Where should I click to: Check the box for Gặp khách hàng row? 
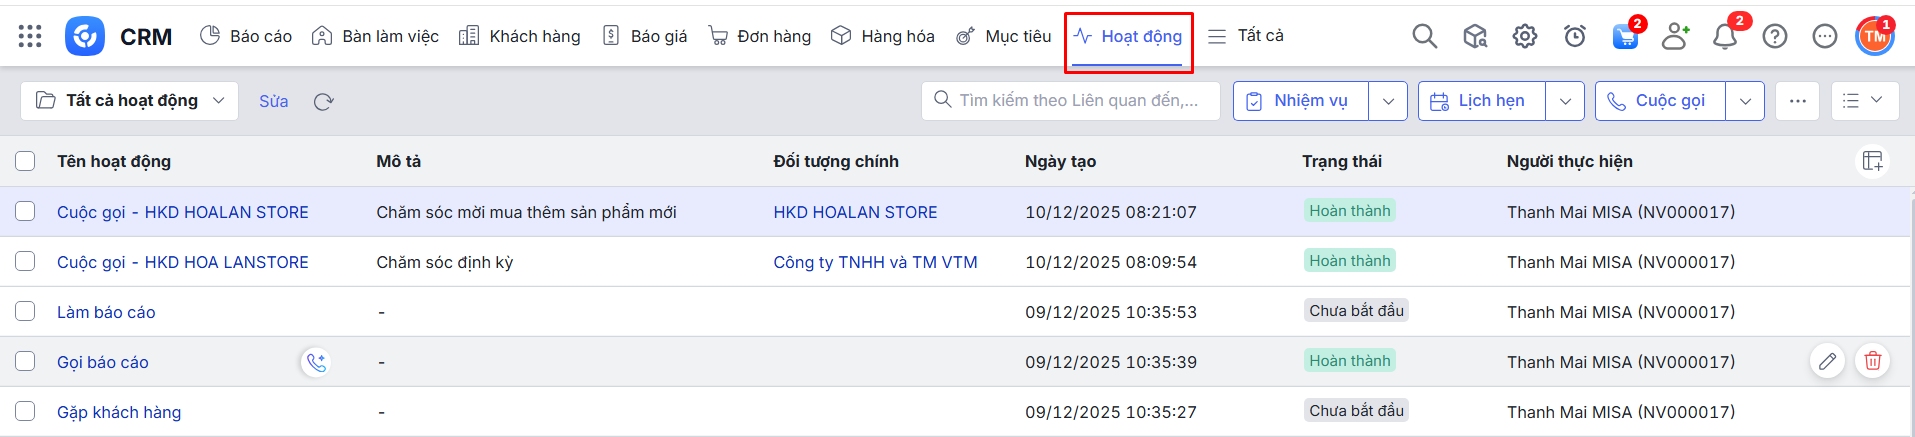pos(25,411)
